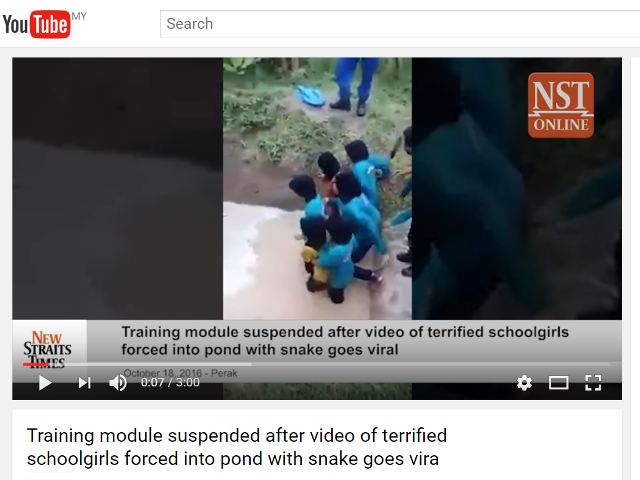Click the October 18, 2016 - Perak caption
This screenshot has width=640, height=480.
point(180,373)
